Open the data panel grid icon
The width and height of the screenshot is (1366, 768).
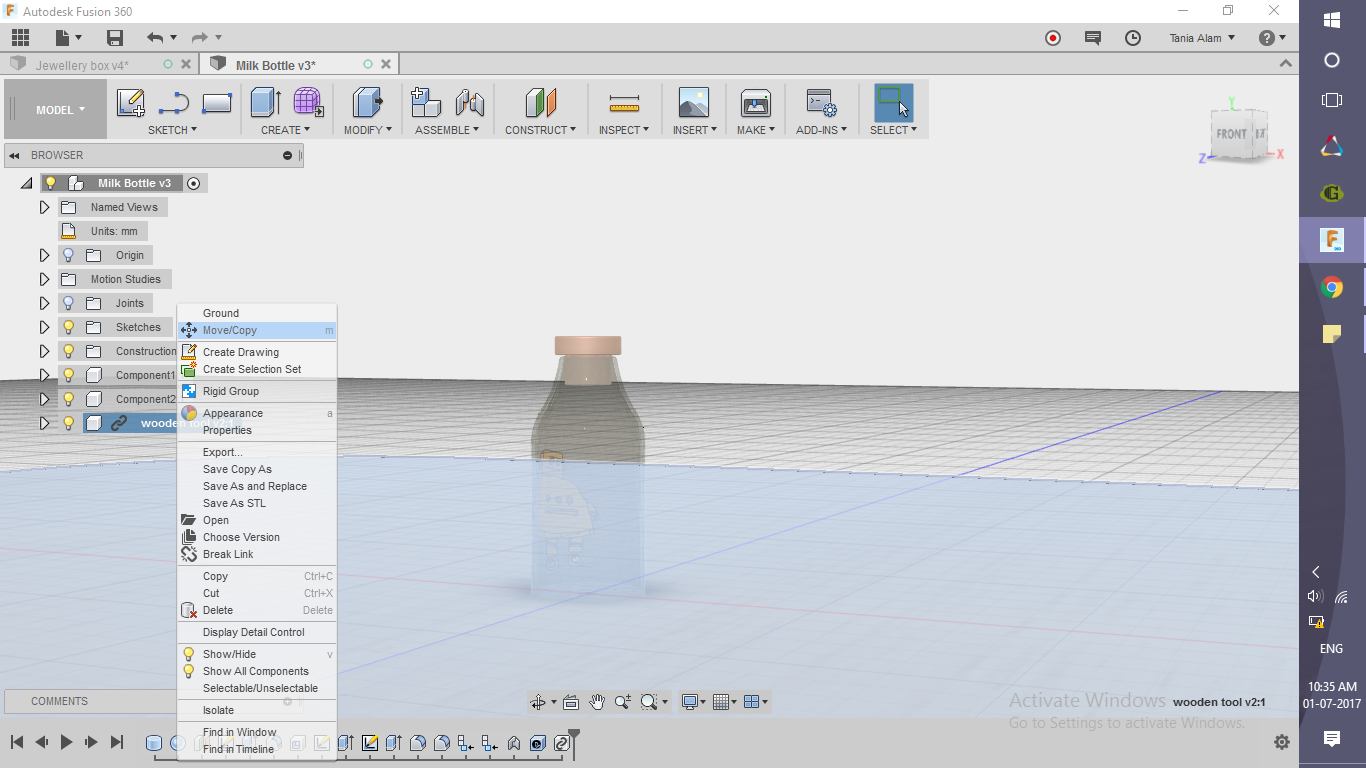tap(20, 38)
